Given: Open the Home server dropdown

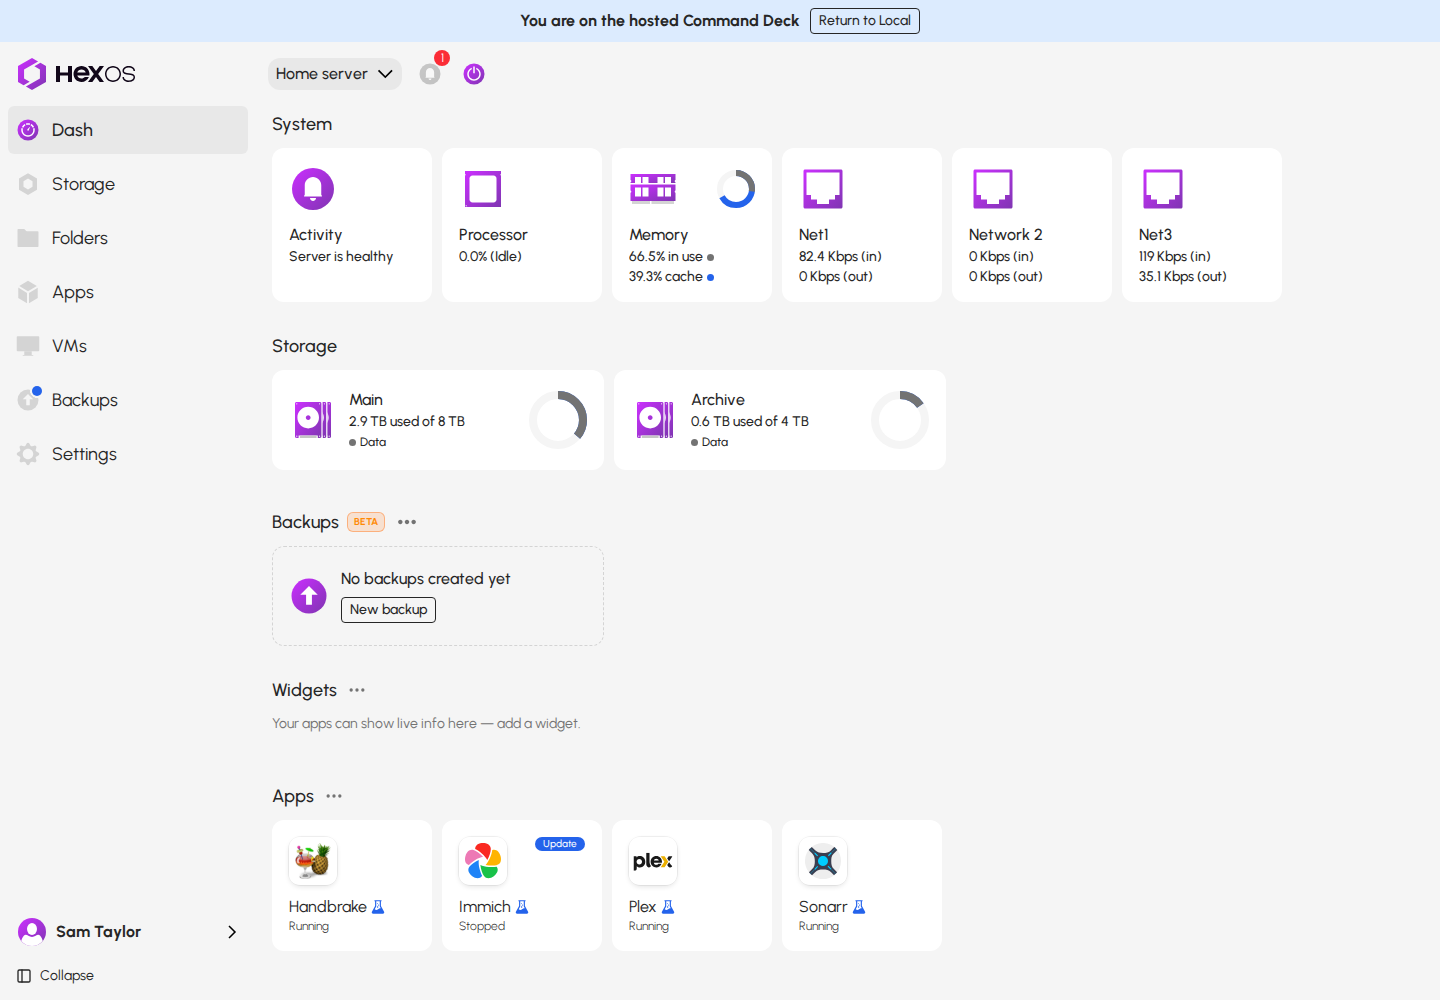Looking at the screenshot, I should (335, 74).
